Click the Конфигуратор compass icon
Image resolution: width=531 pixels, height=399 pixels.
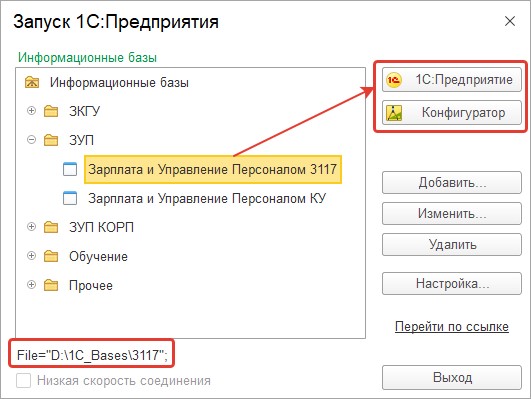pyautogui.click(x=394, y=113)
